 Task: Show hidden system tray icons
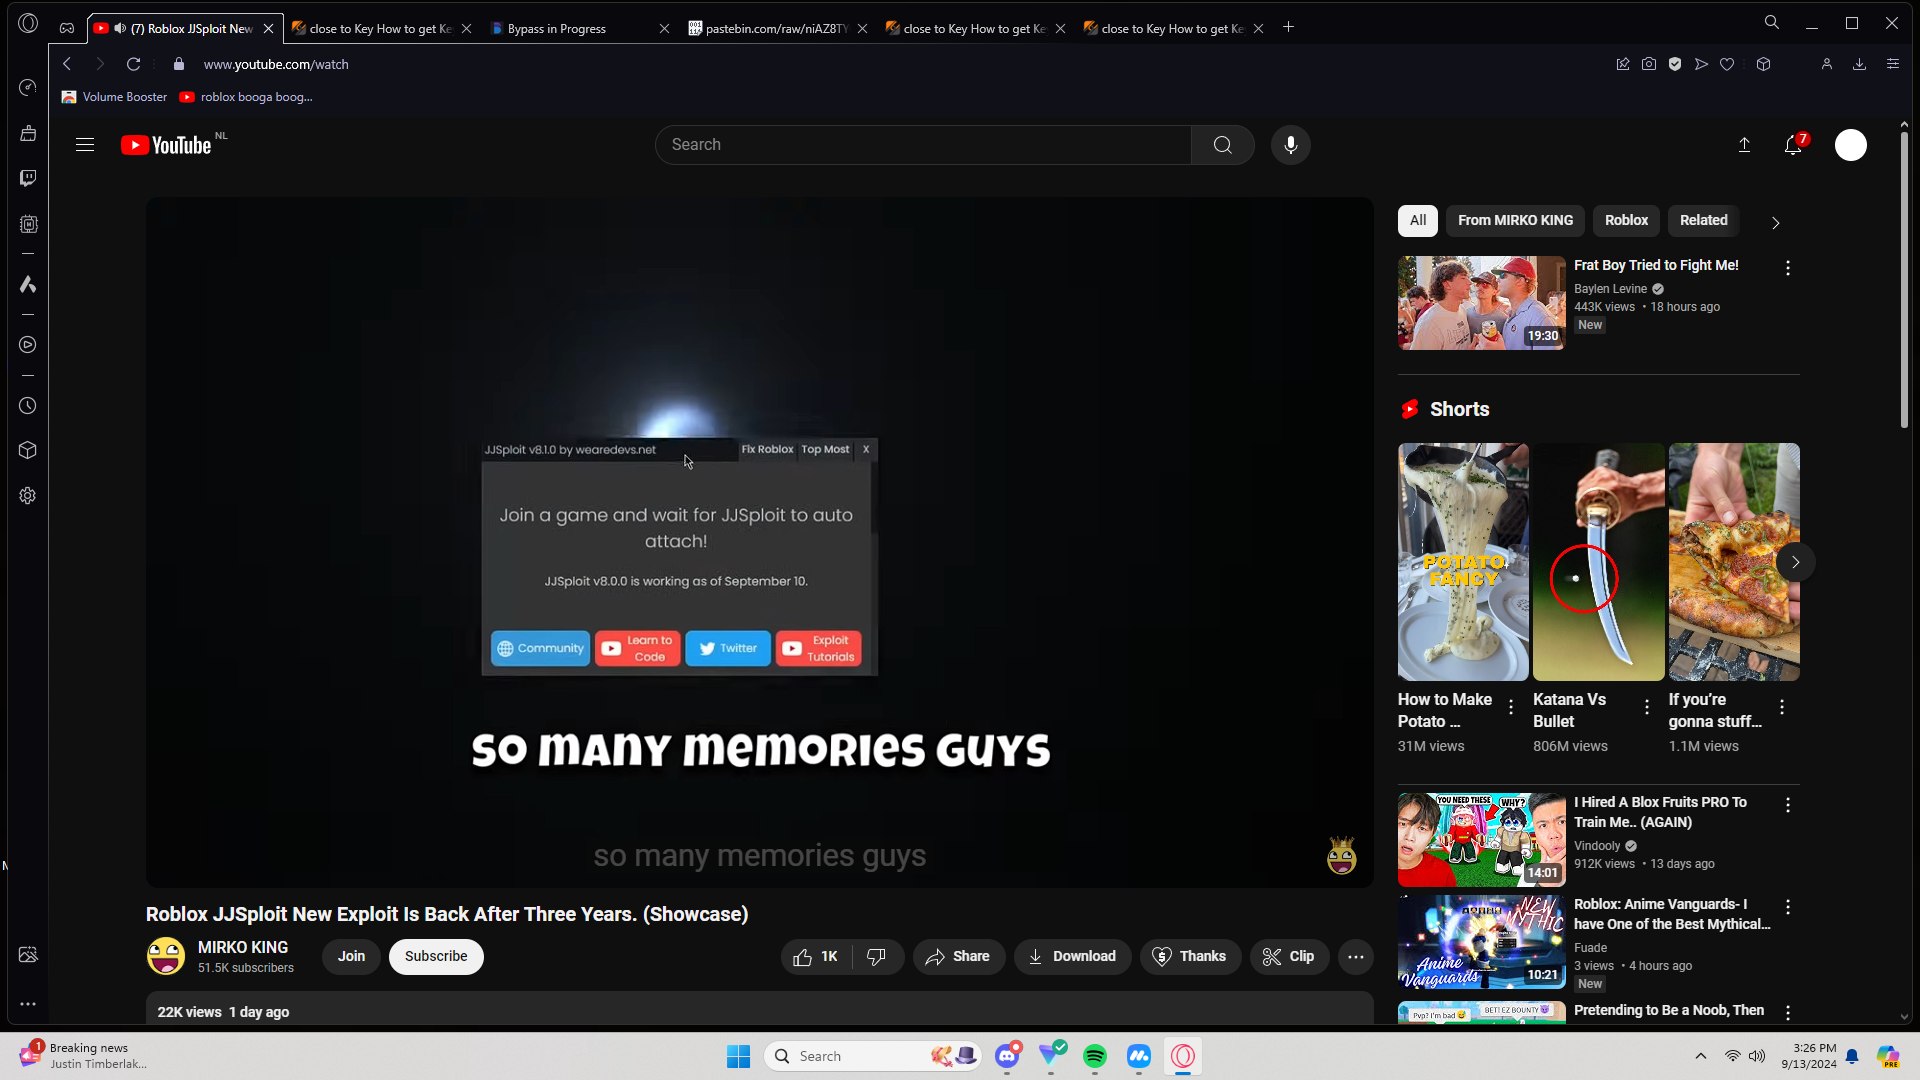click(1701, 1056)
